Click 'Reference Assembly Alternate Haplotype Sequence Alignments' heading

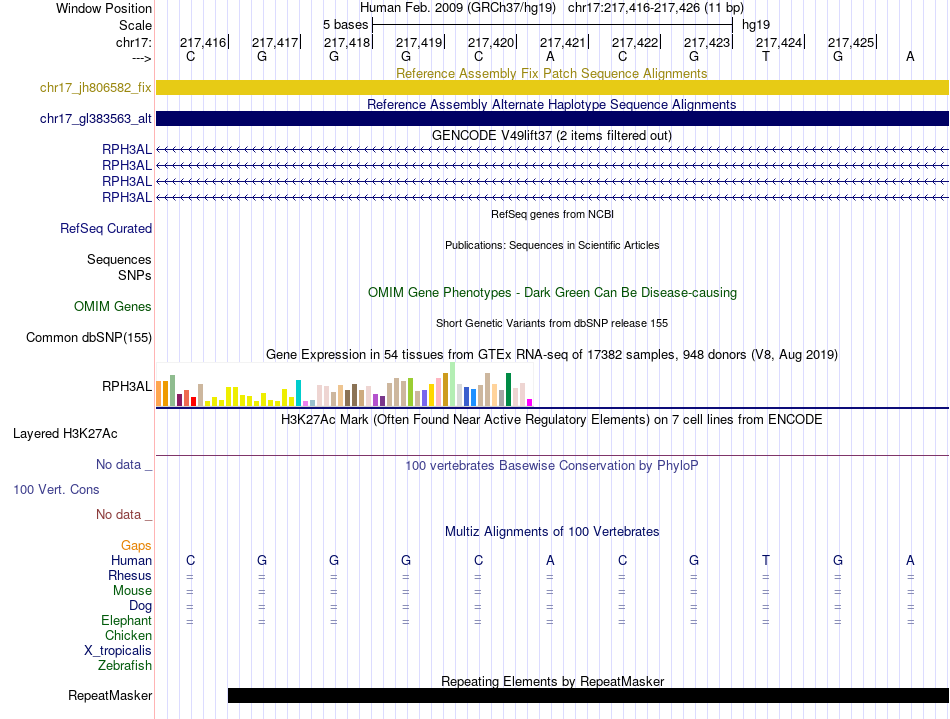(551, 104)
